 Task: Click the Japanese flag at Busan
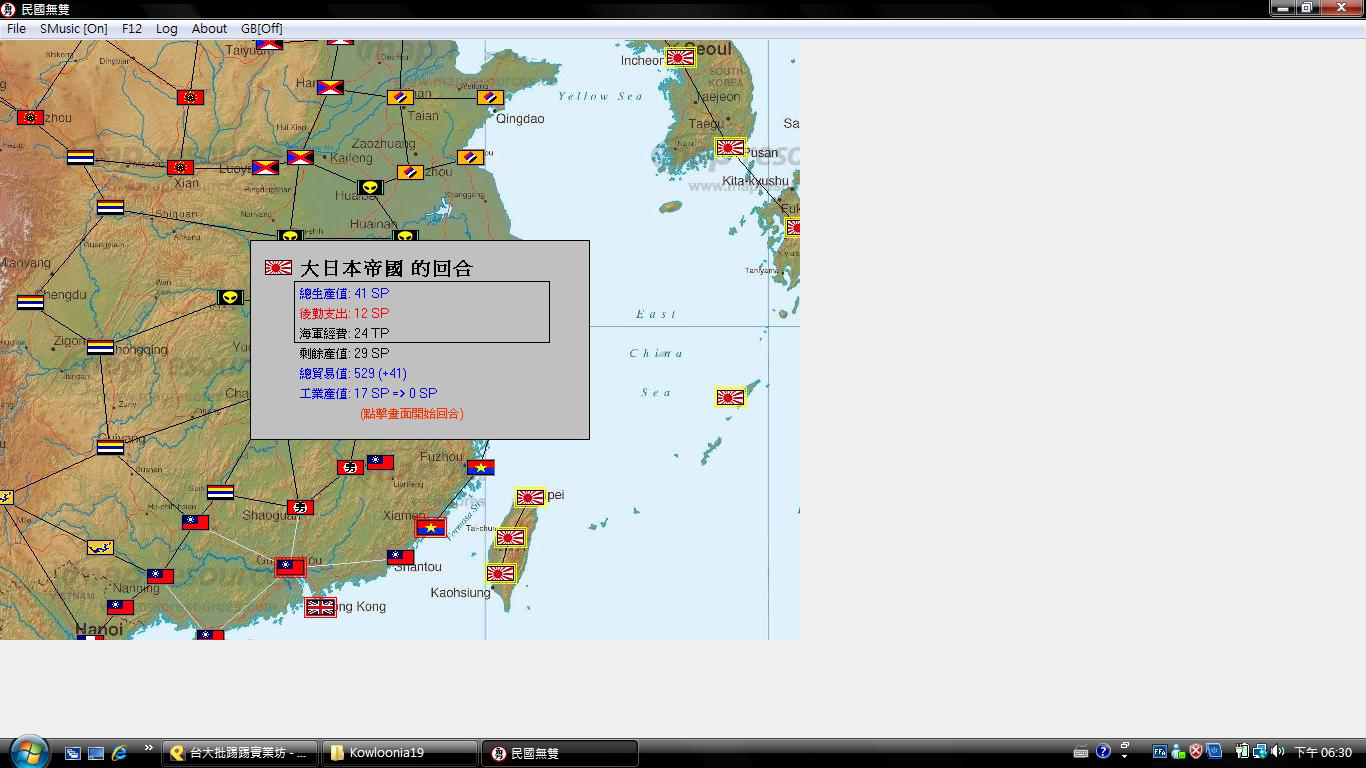click(x=731, y=147)
